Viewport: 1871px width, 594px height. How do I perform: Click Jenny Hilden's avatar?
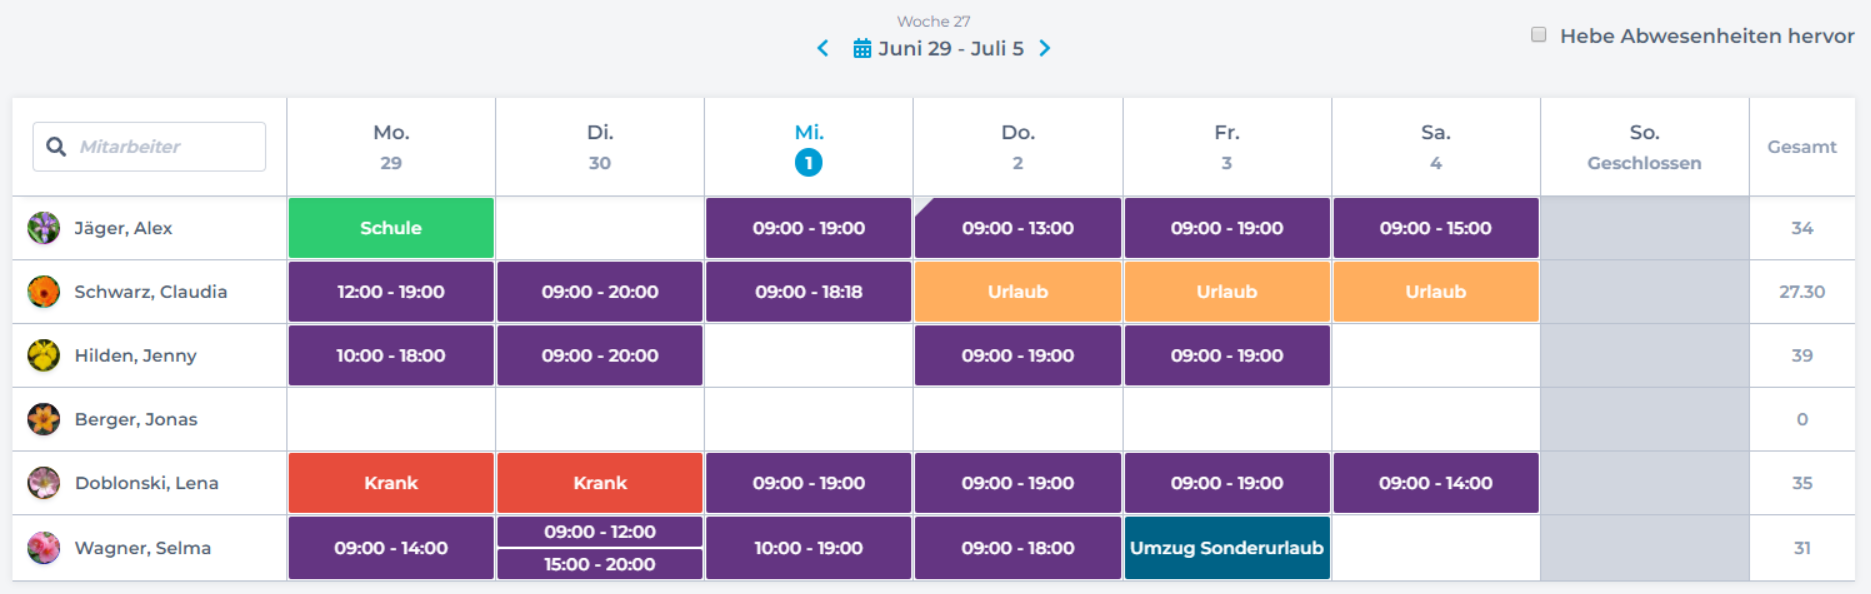pos(44,355)
